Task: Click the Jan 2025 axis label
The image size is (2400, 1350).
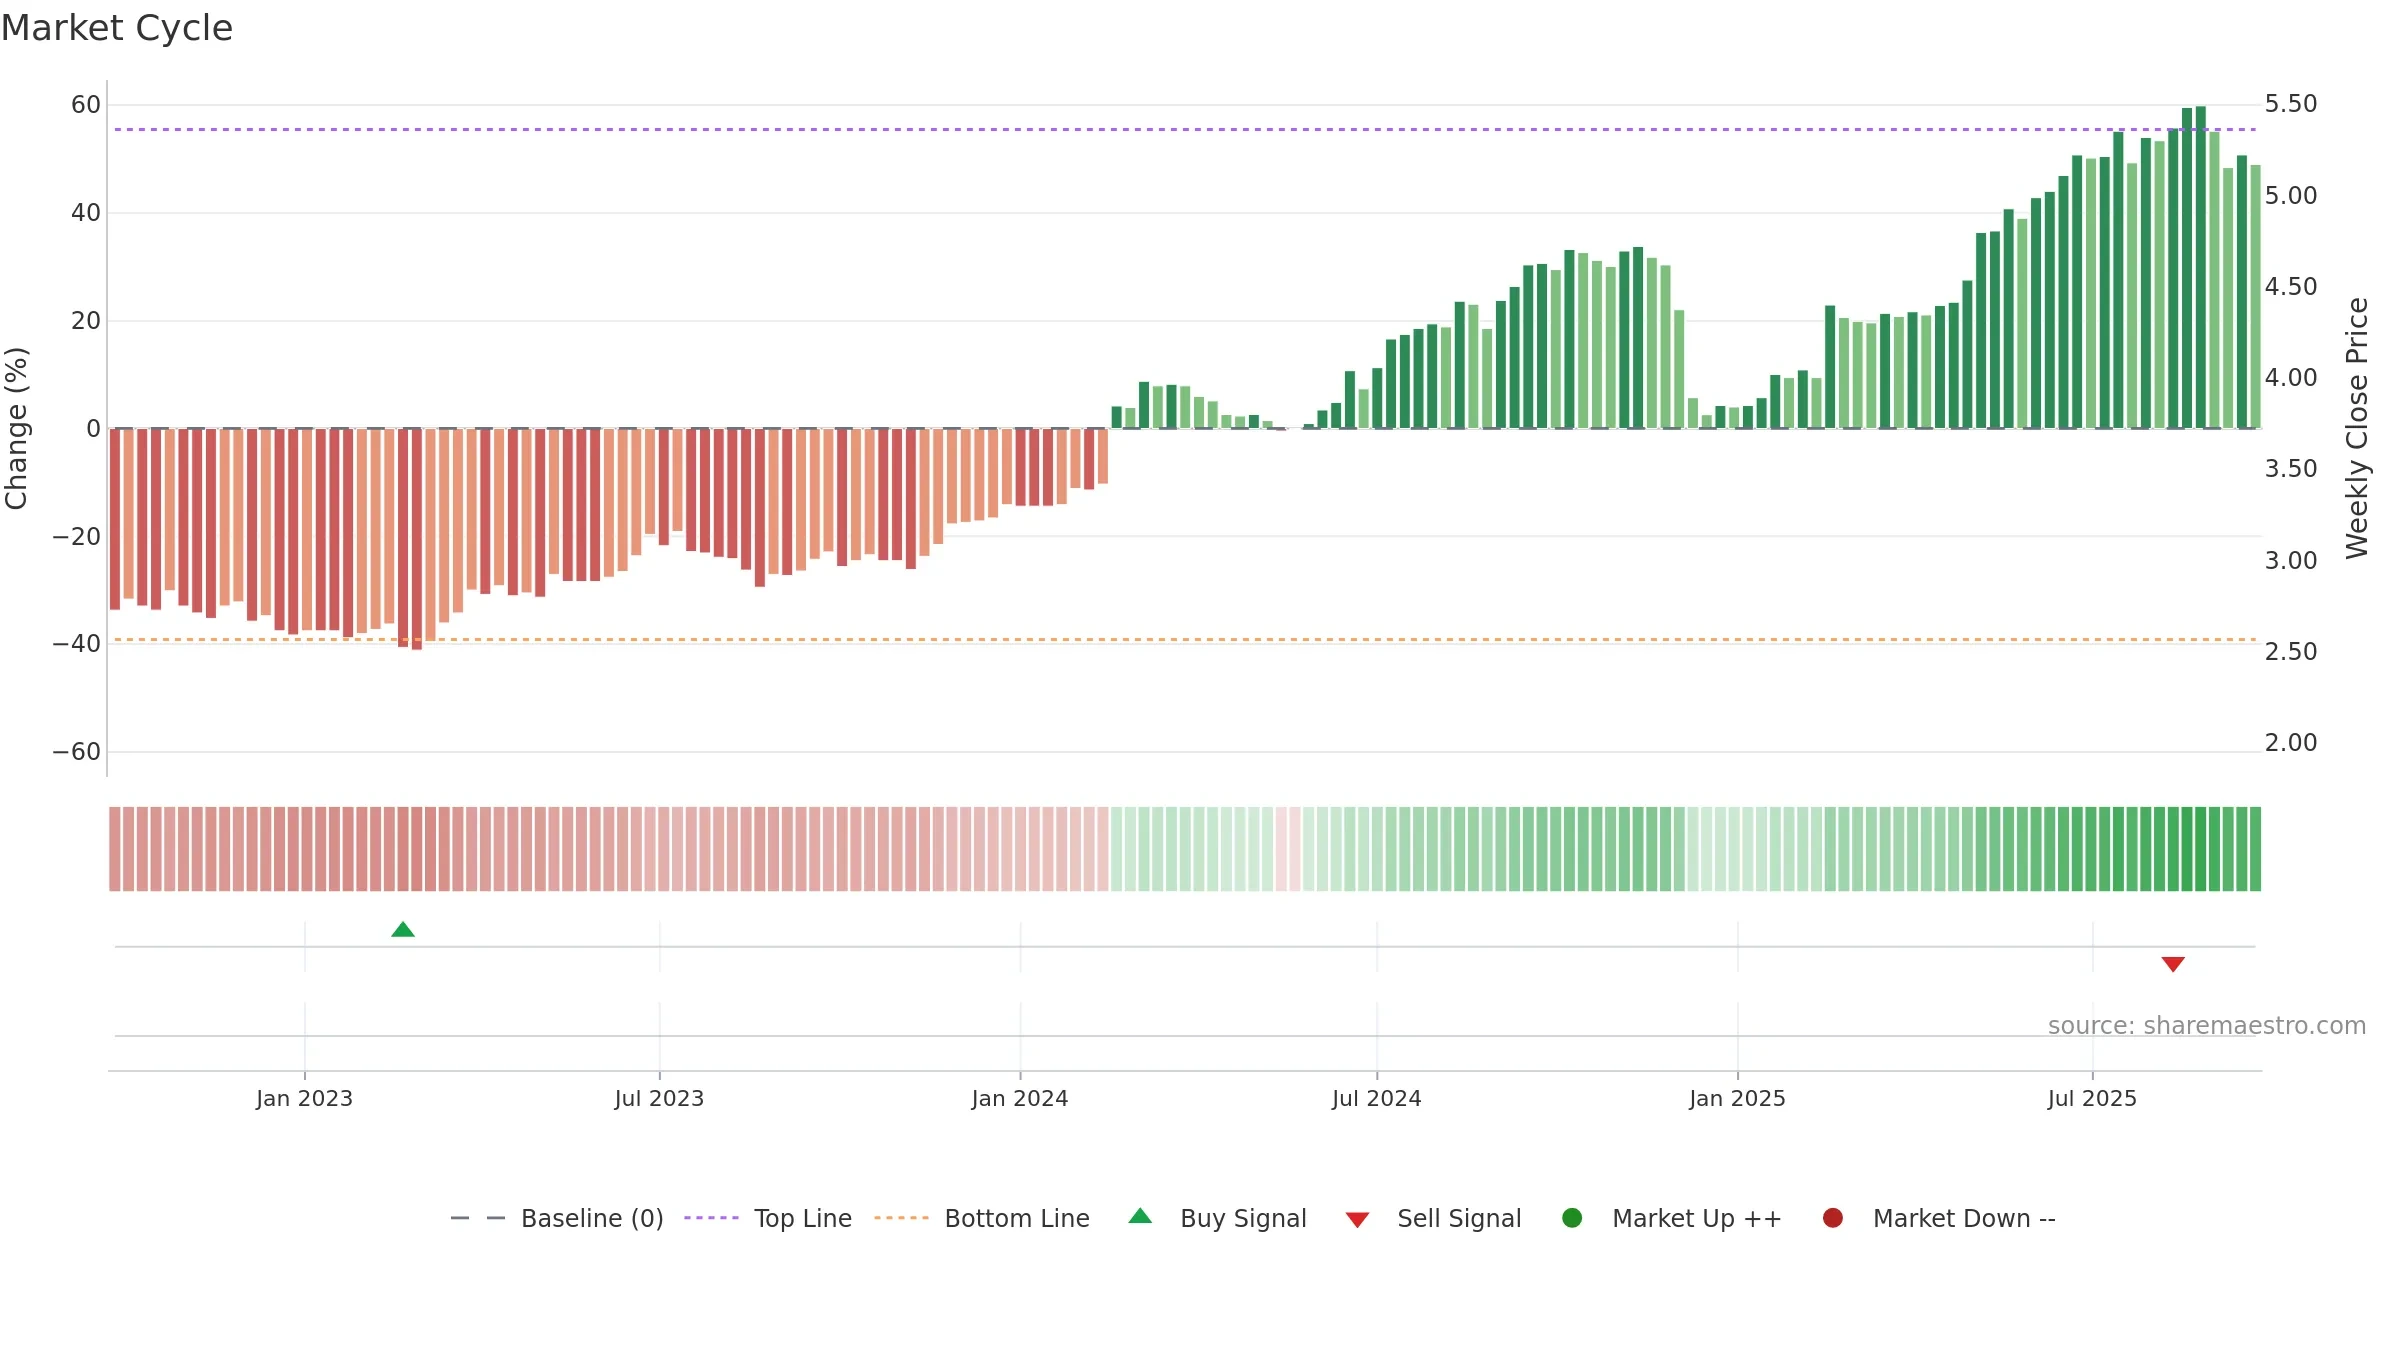Action: tap(1737, 1099)
